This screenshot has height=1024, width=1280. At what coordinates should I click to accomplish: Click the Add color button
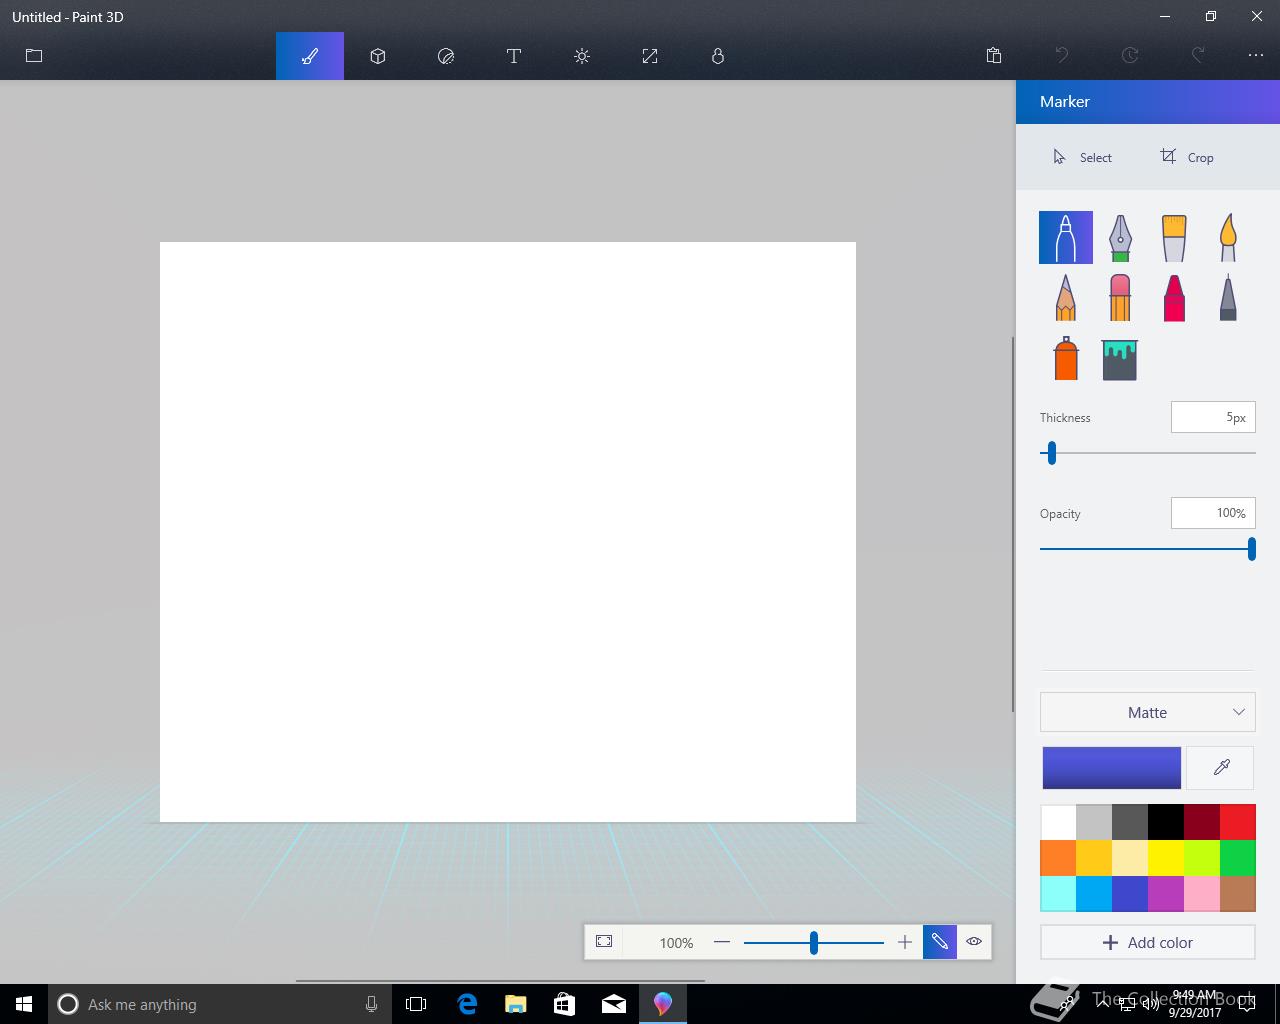coord(1148,942)
